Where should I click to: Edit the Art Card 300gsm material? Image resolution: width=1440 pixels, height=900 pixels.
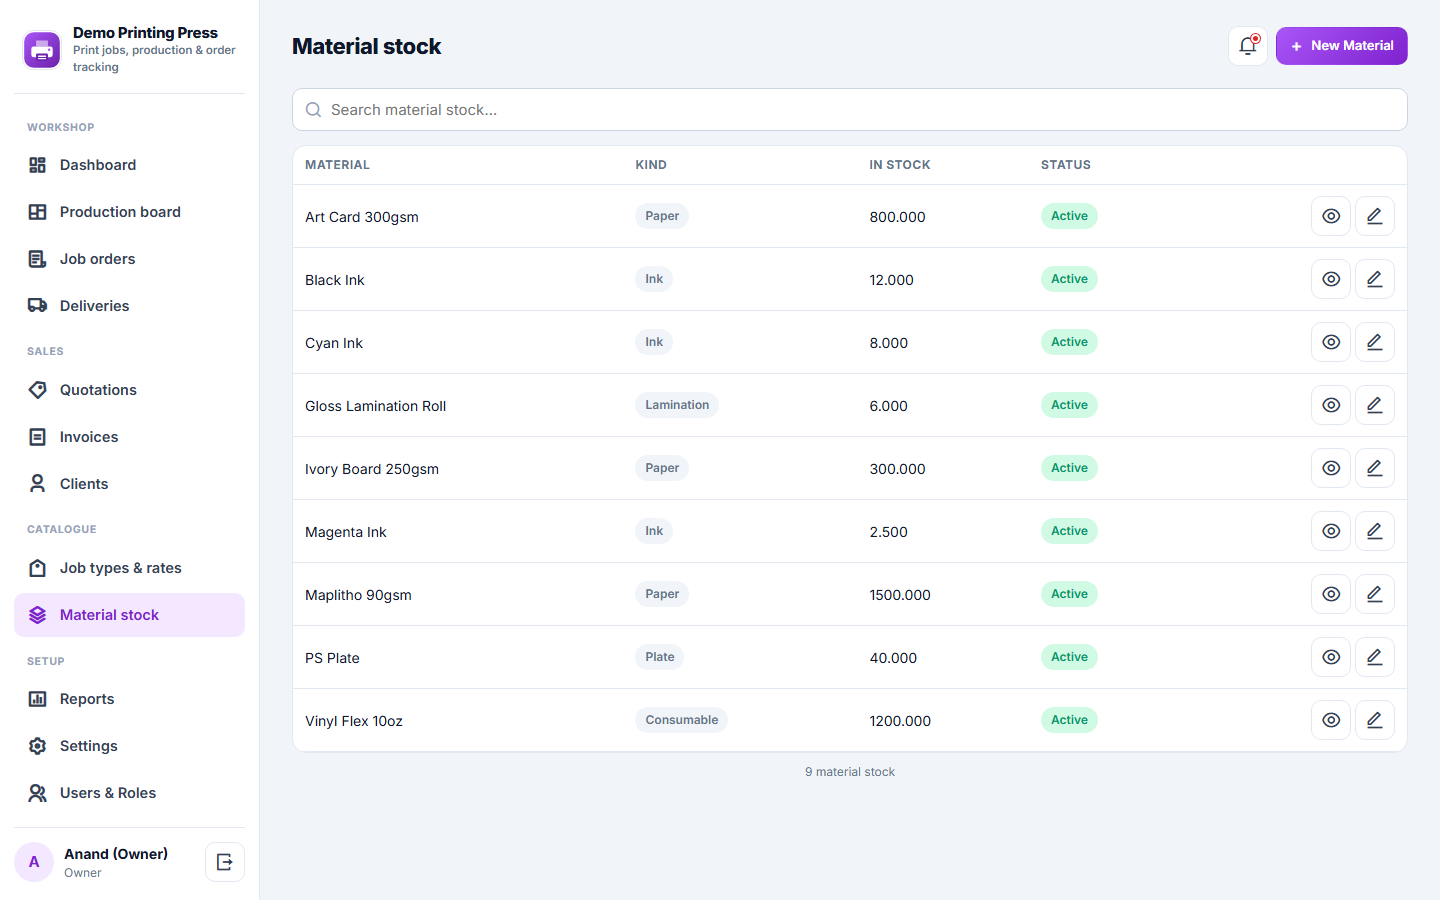tap(1375, 216)
